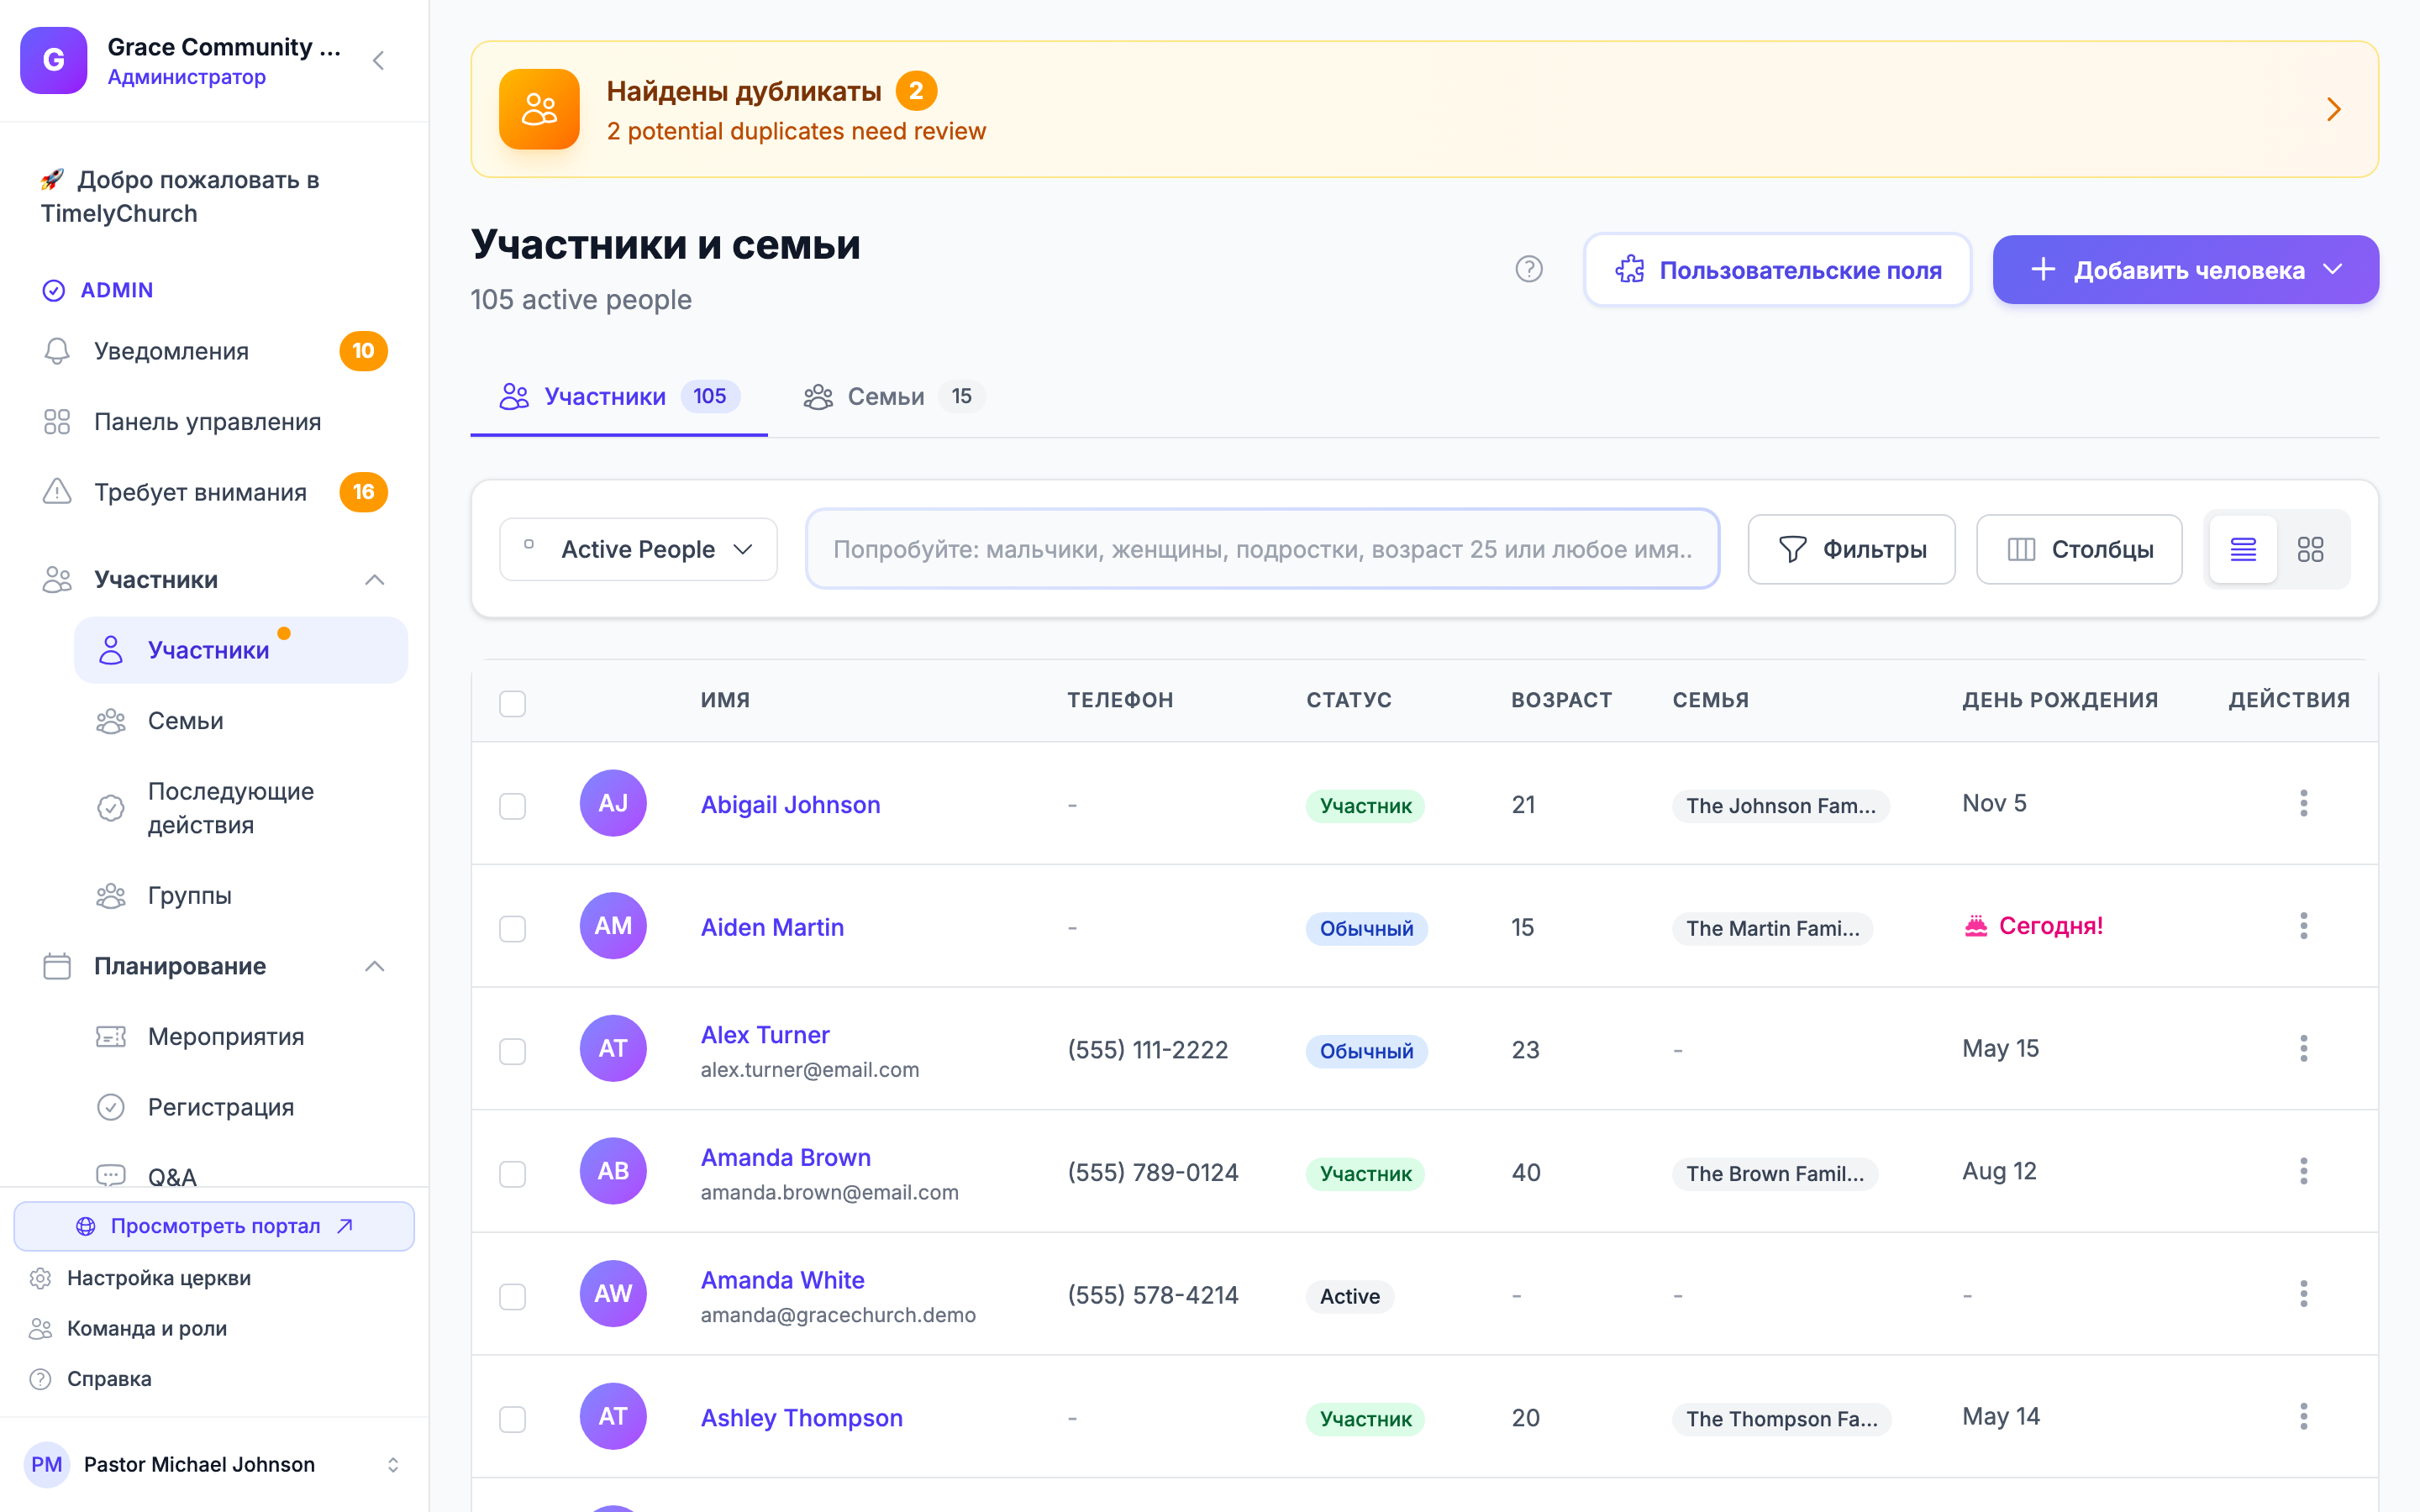Open actions menu for Abigail Johnson
The height and width of the screenshot is (1512, 2420).
(2303, 803)
